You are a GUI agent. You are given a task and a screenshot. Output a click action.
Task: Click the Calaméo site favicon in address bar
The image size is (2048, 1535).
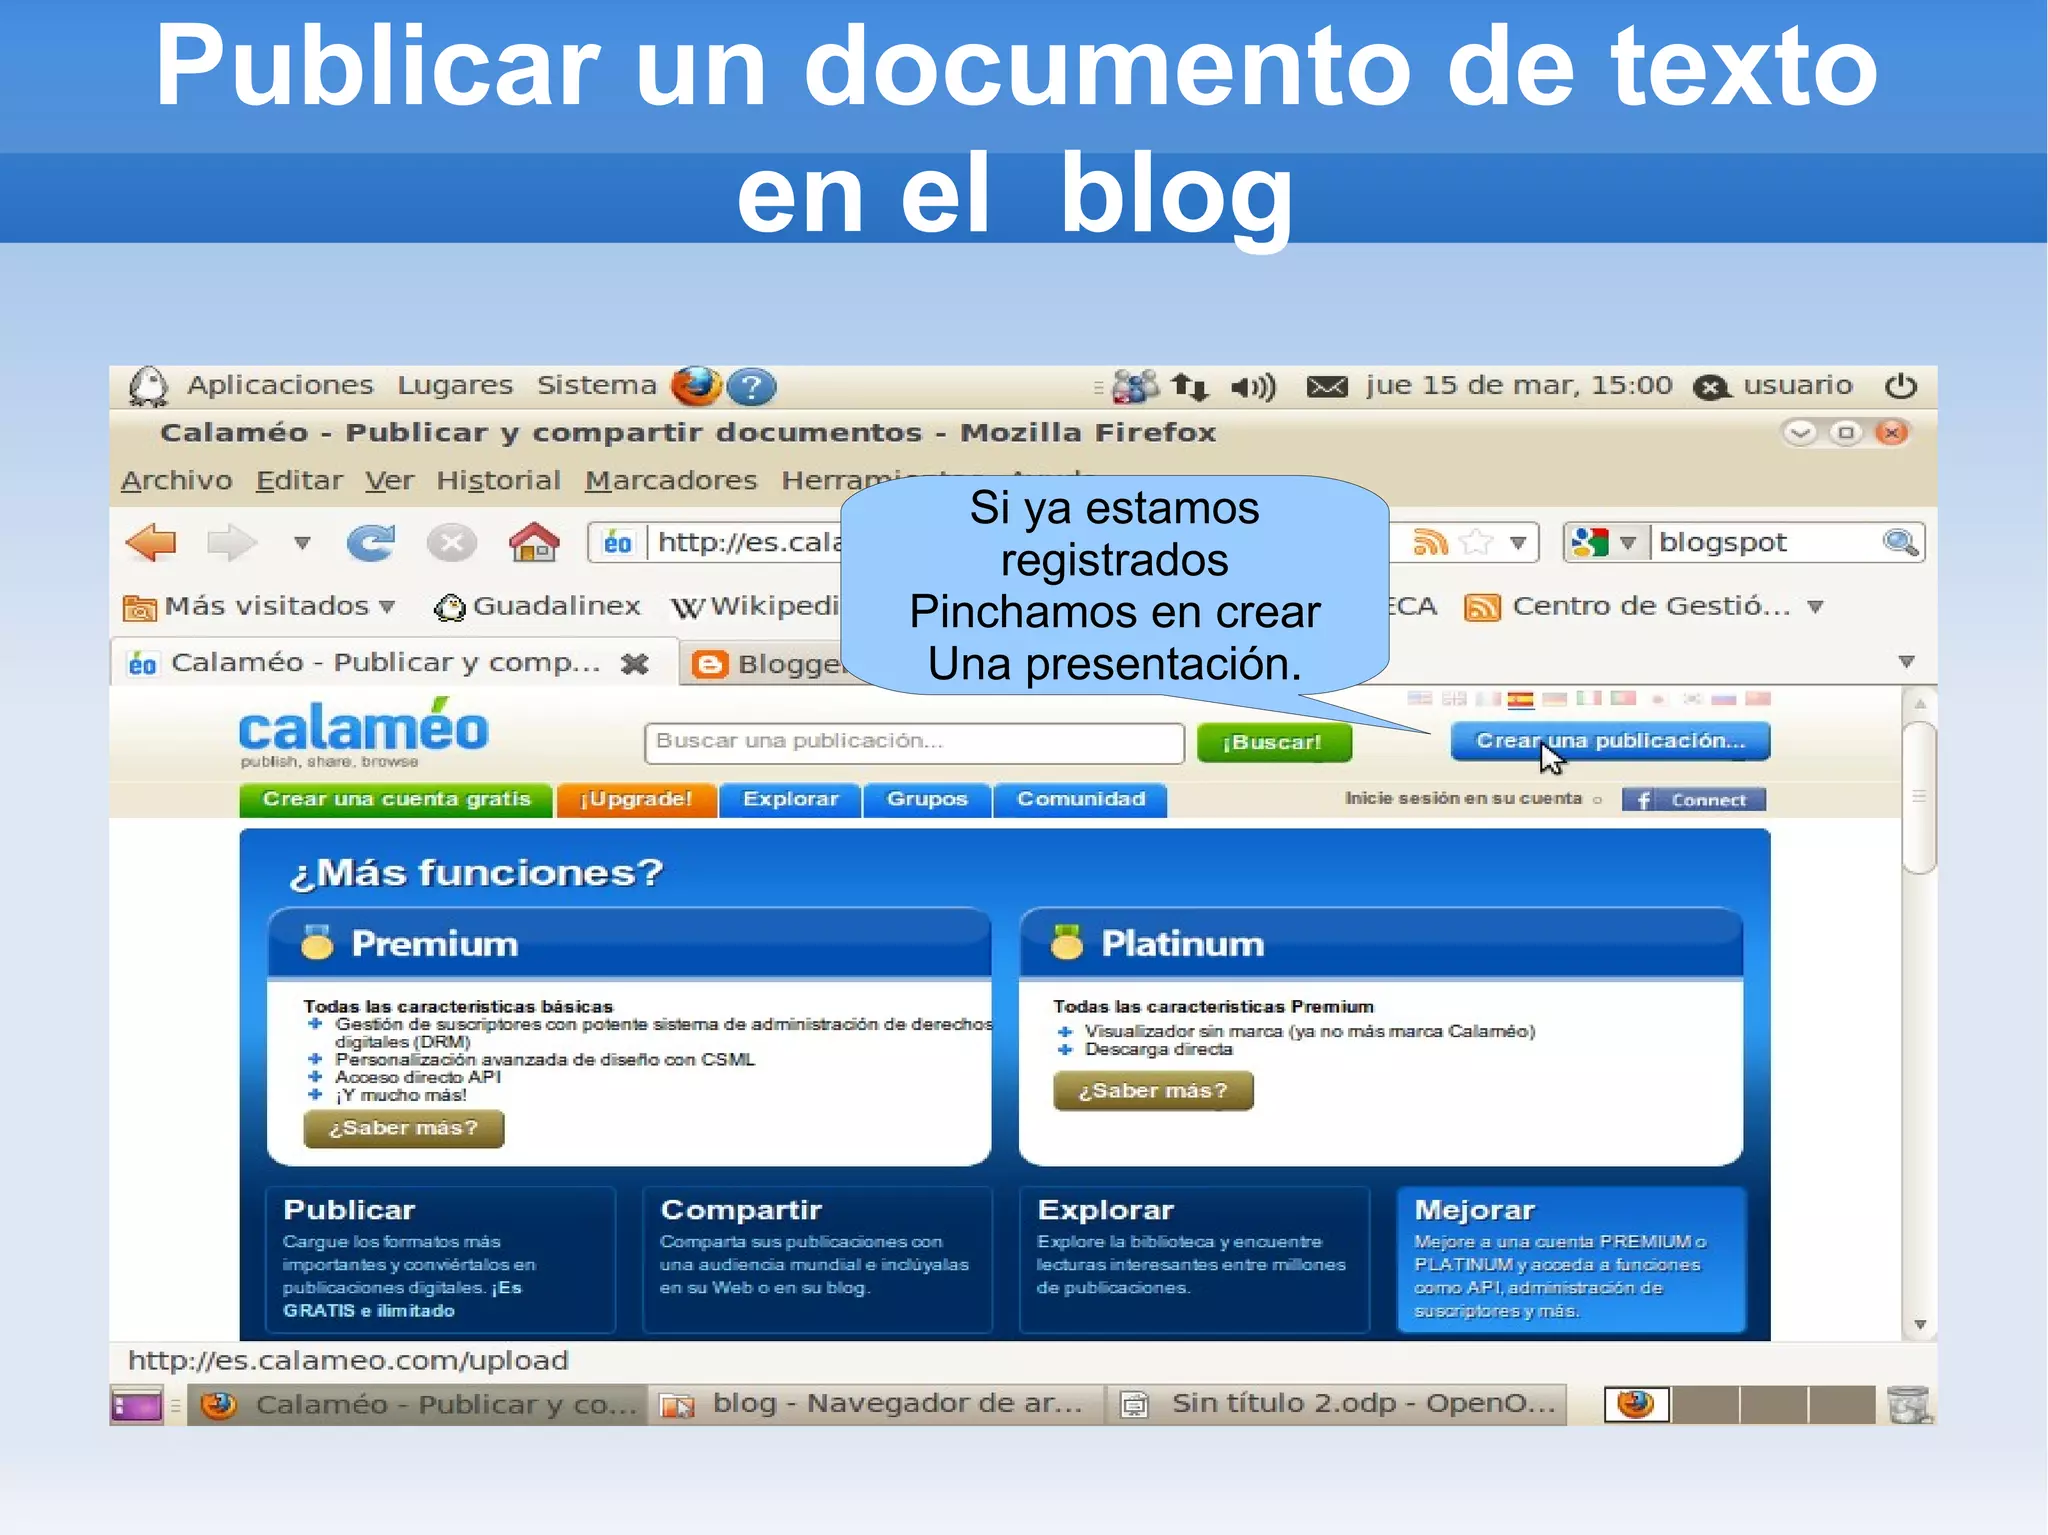[618, 543]
